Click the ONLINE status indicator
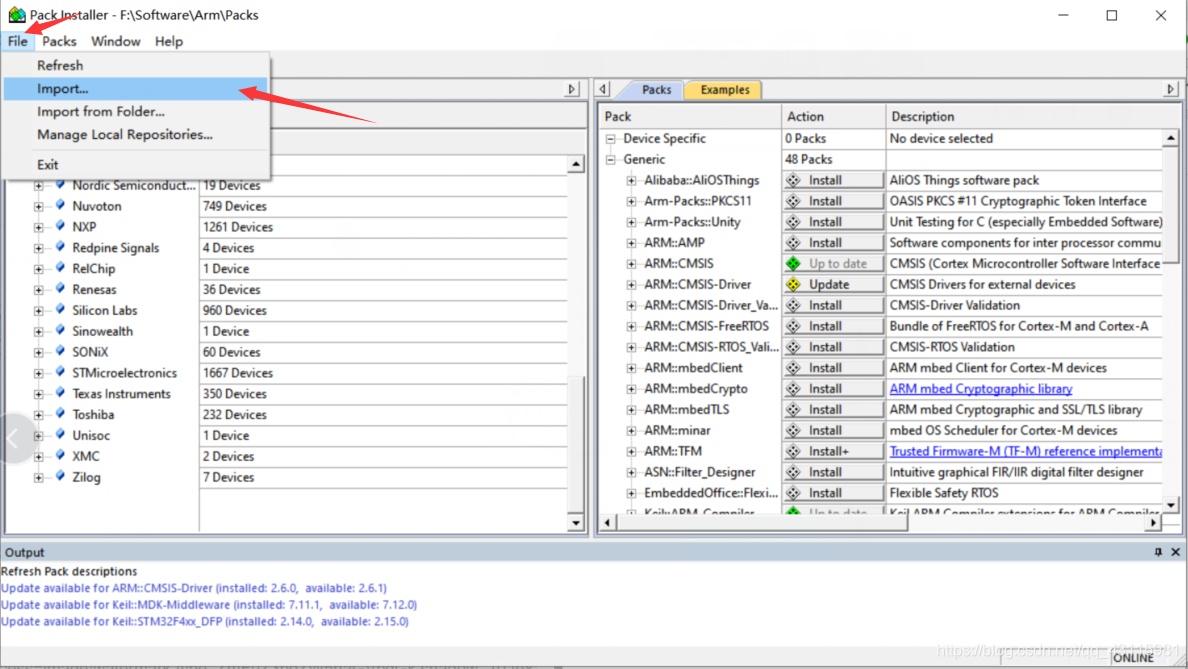This screenshot has width=1188, height=669. (x=1133, y=658)
